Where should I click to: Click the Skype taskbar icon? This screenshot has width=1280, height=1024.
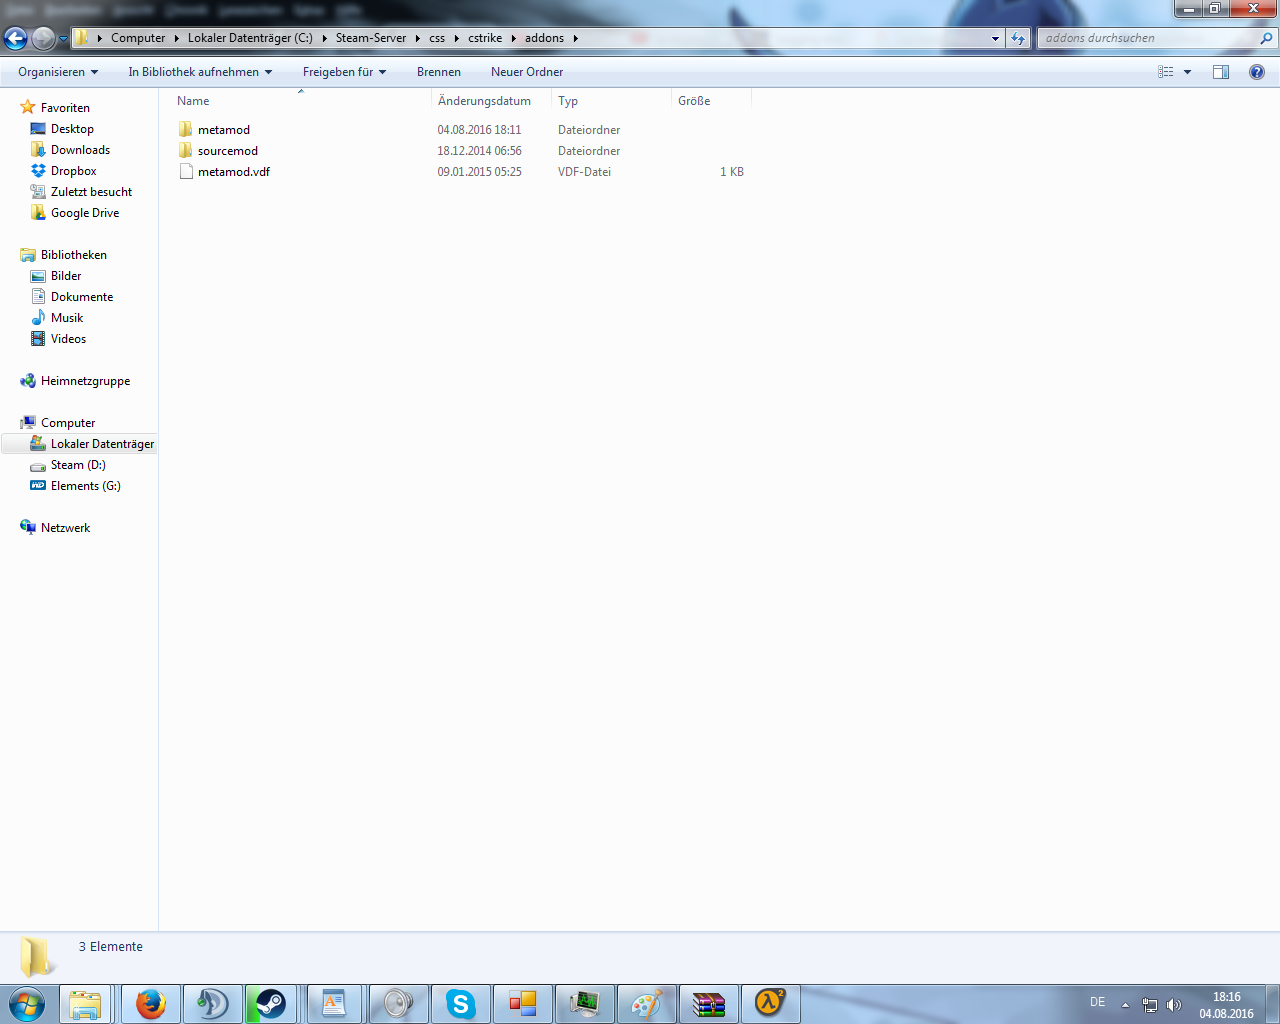(x=460, y=1003)
